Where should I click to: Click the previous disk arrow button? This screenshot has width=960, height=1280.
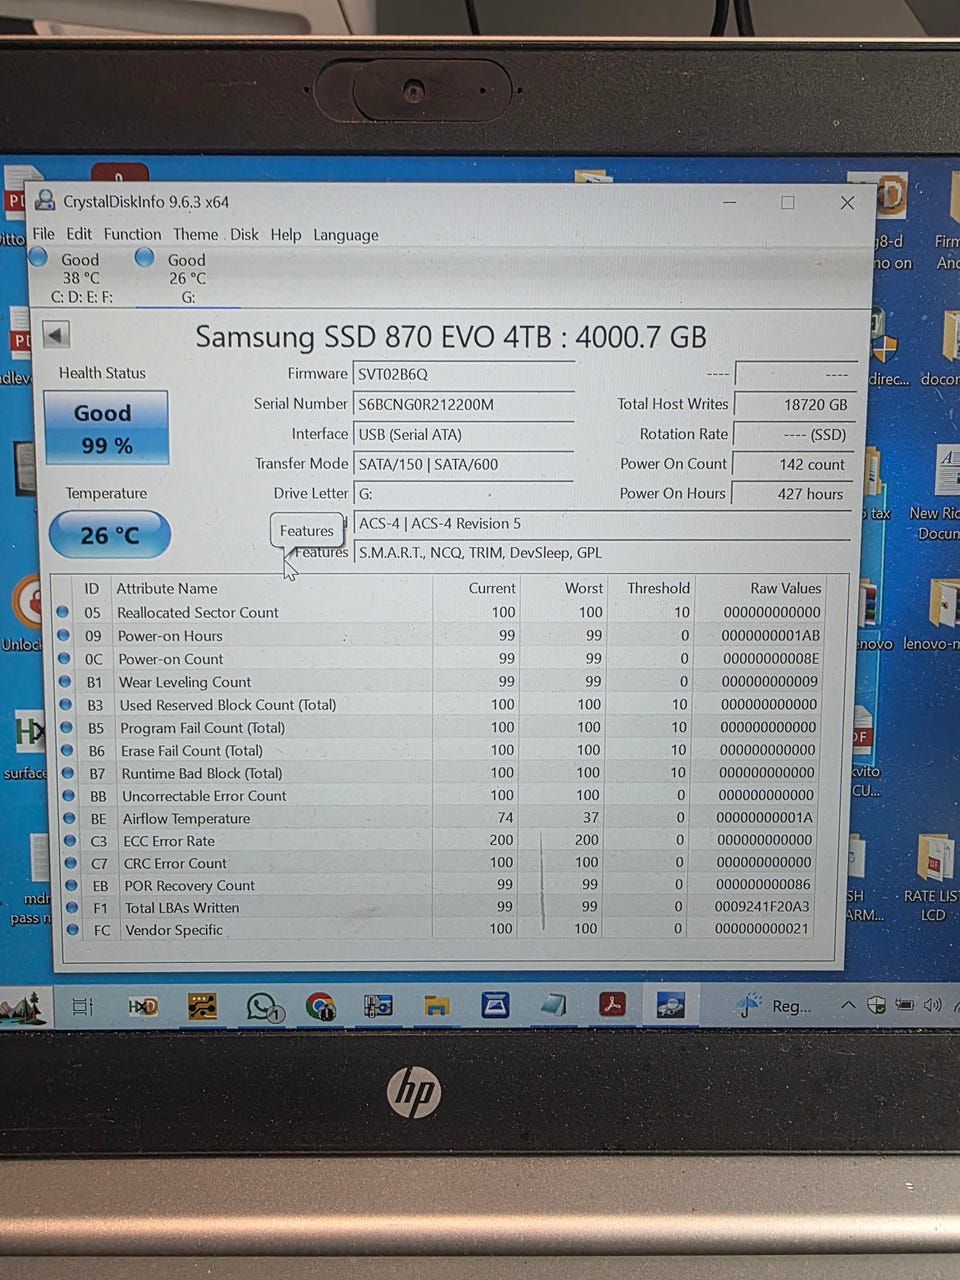(x=56, y=335)
